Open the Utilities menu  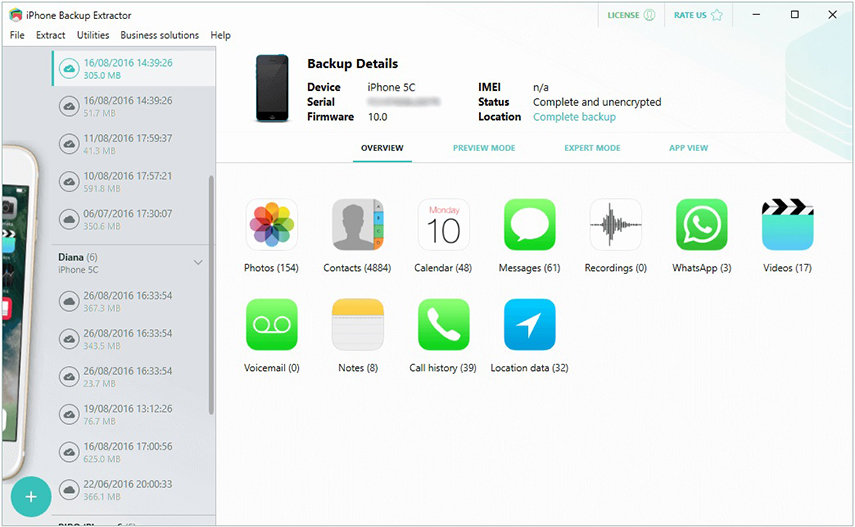[93, 35]
